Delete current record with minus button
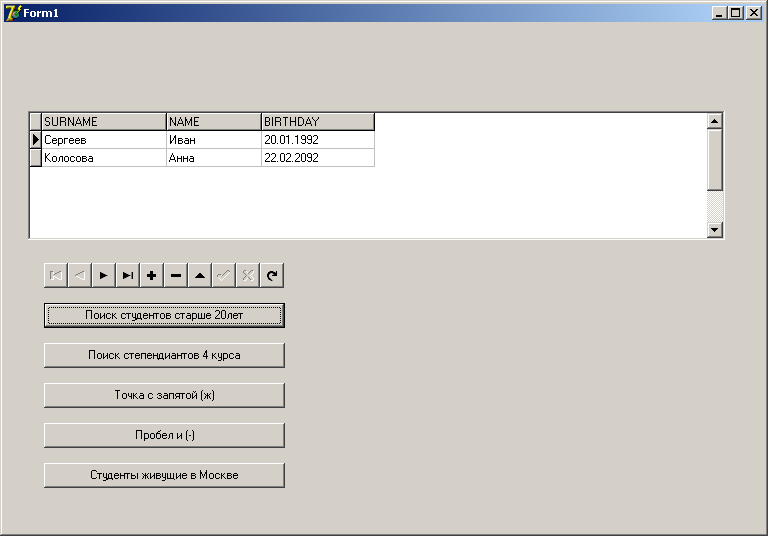The height and width of the screenshot is (536, 768). pyautogui.click(x=176, y=275)
